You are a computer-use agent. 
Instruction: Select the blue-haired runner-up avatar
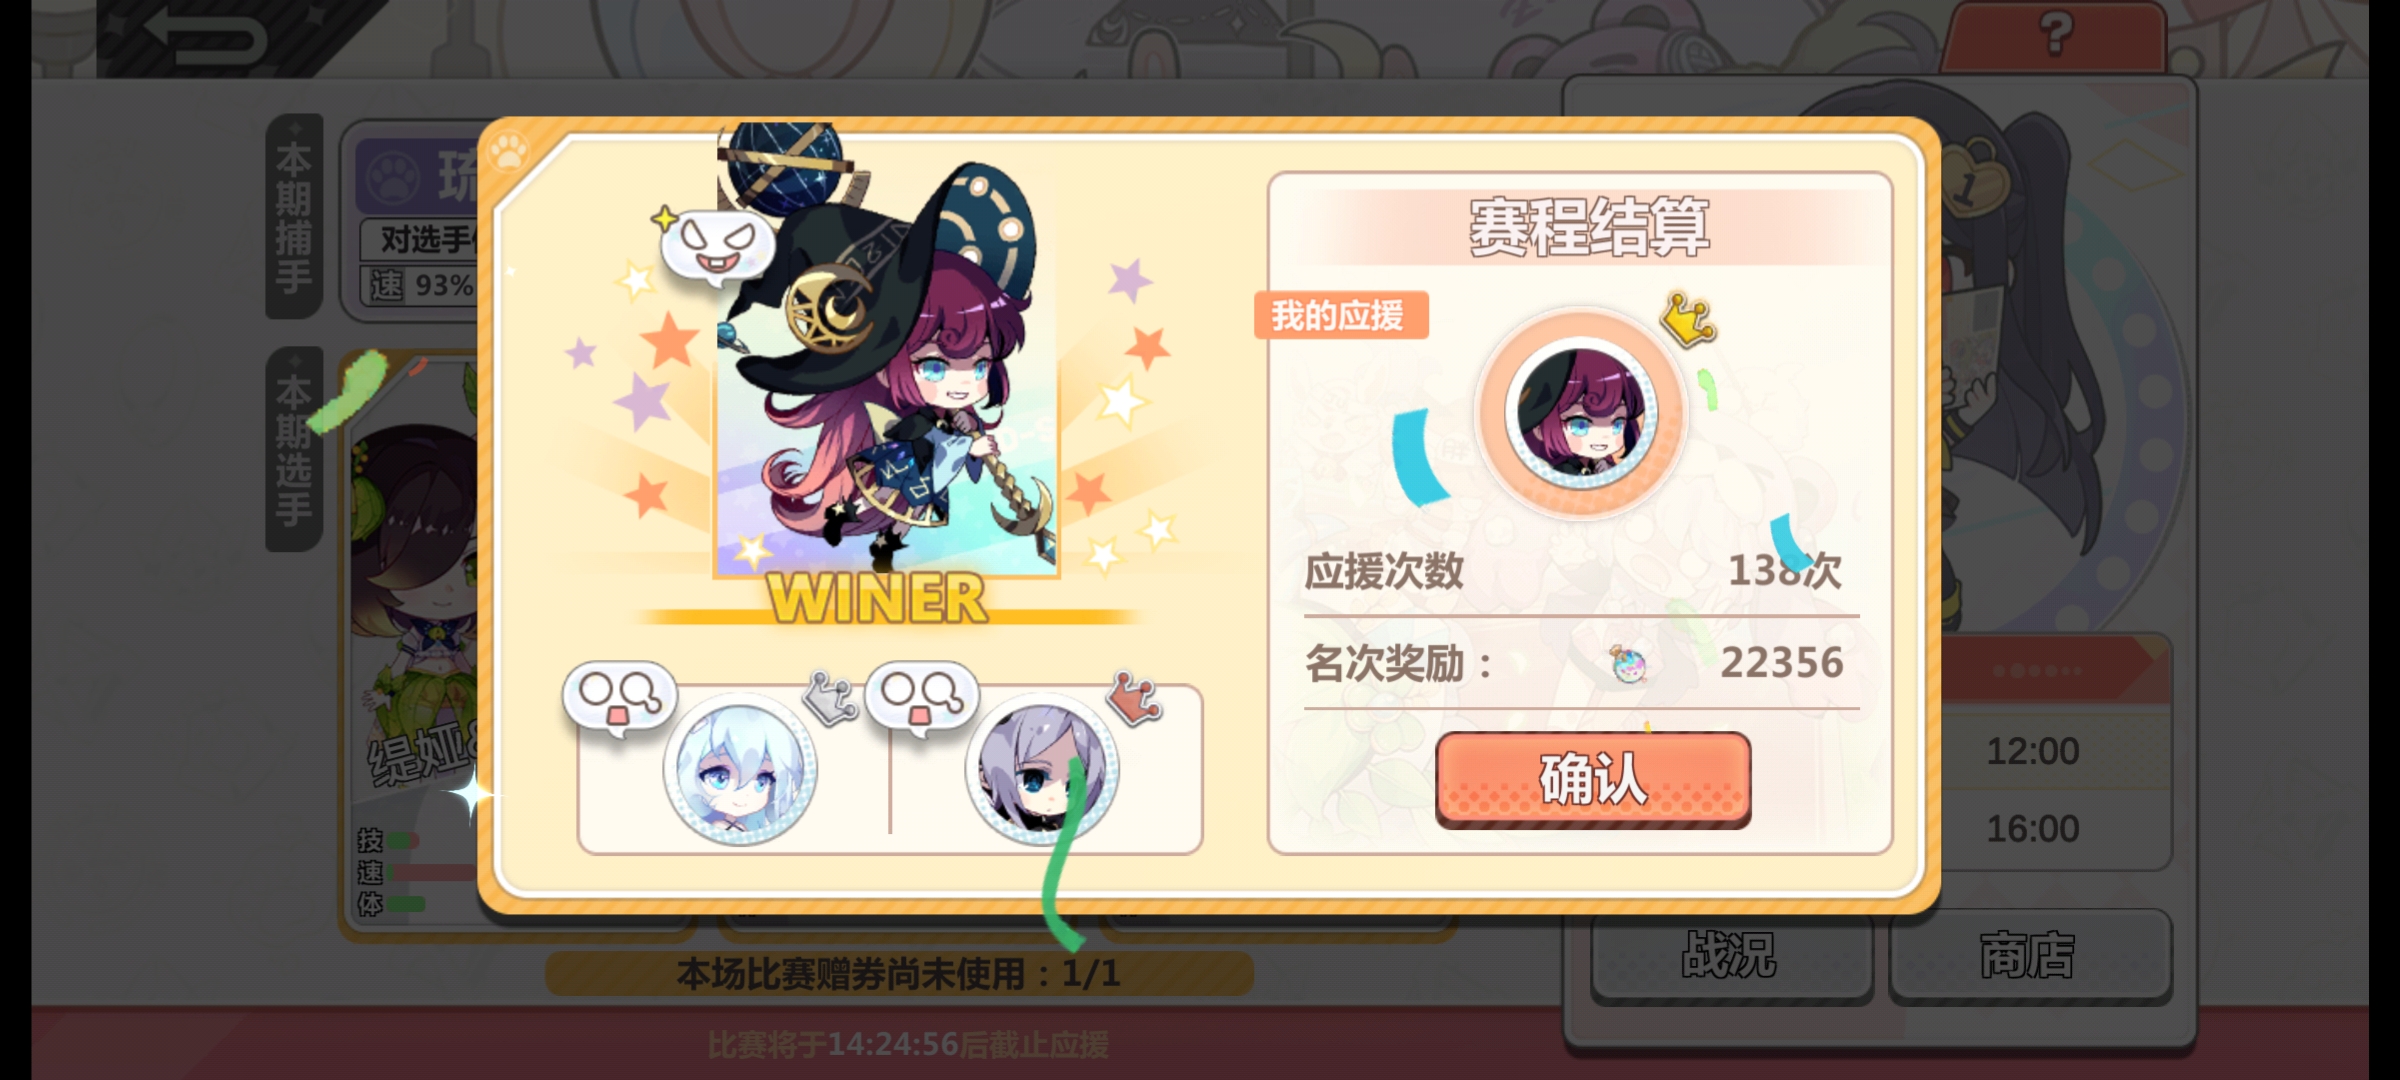pos(740,769)
